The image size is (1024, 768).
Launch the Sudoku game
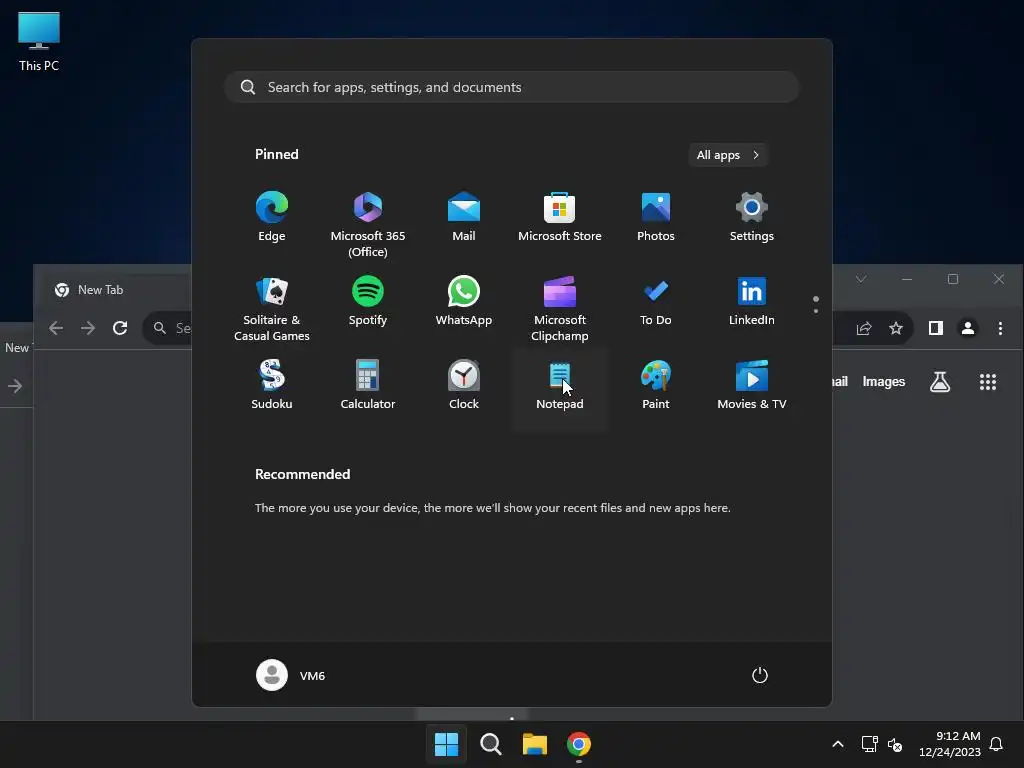(272, 385)
